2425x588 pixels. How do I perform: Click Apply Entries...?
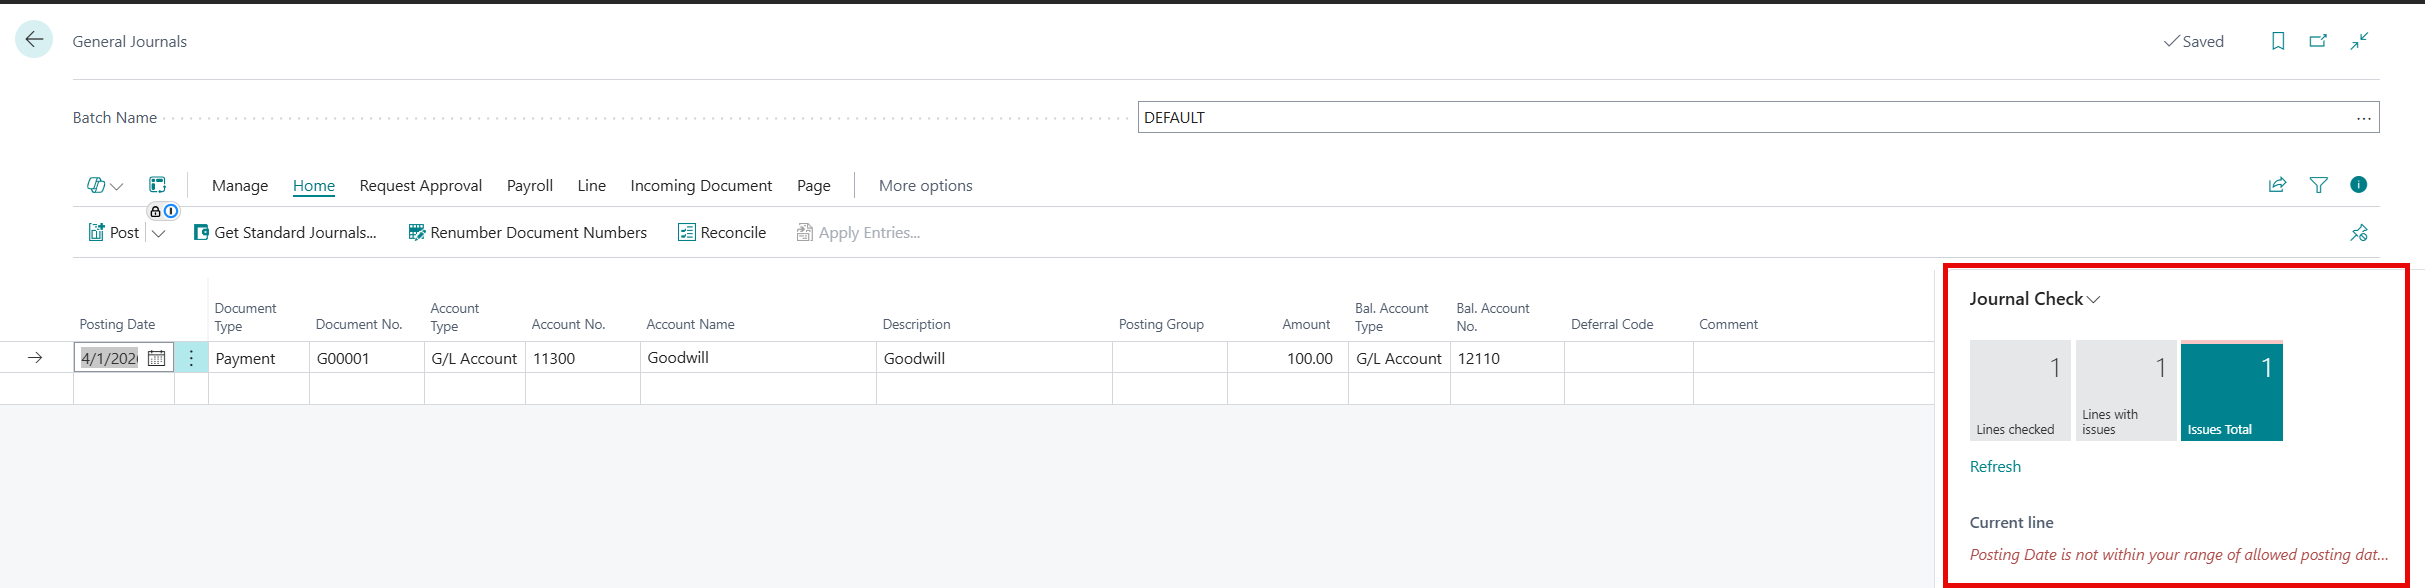pyautogui.click(x=858, y=232)
